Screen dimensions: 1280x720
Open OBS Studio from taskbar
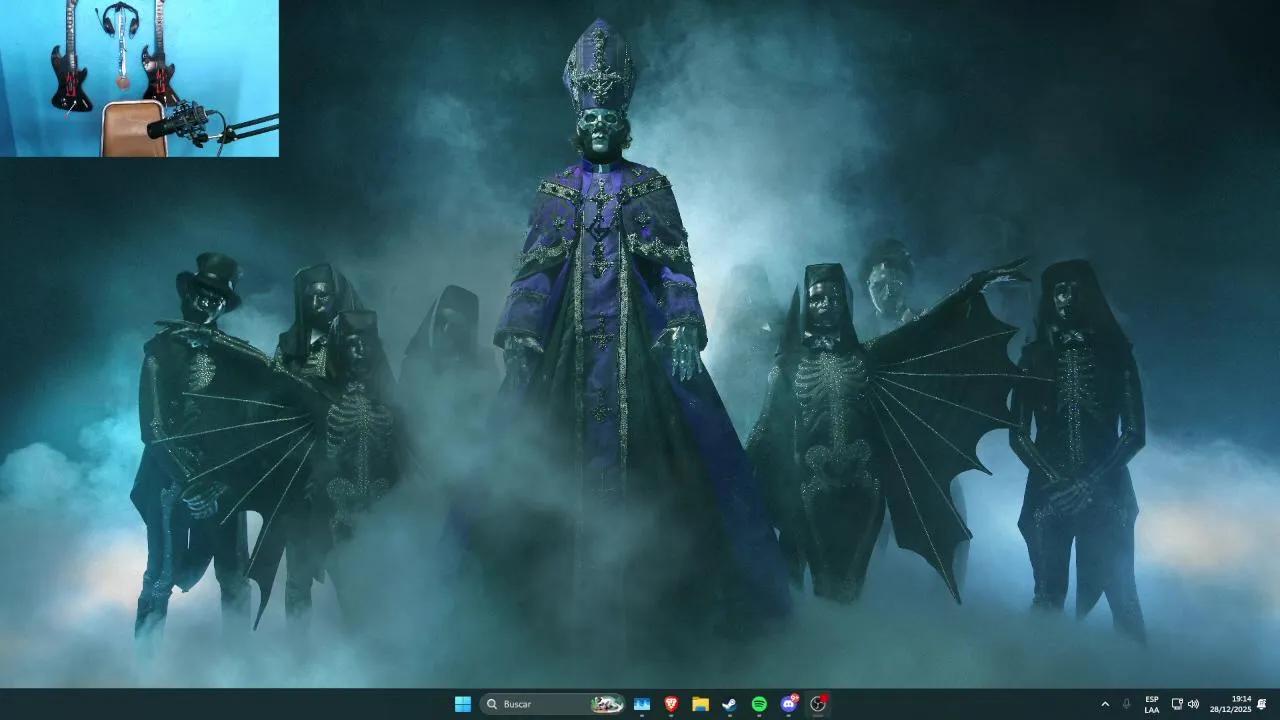[x=818, y=704]
